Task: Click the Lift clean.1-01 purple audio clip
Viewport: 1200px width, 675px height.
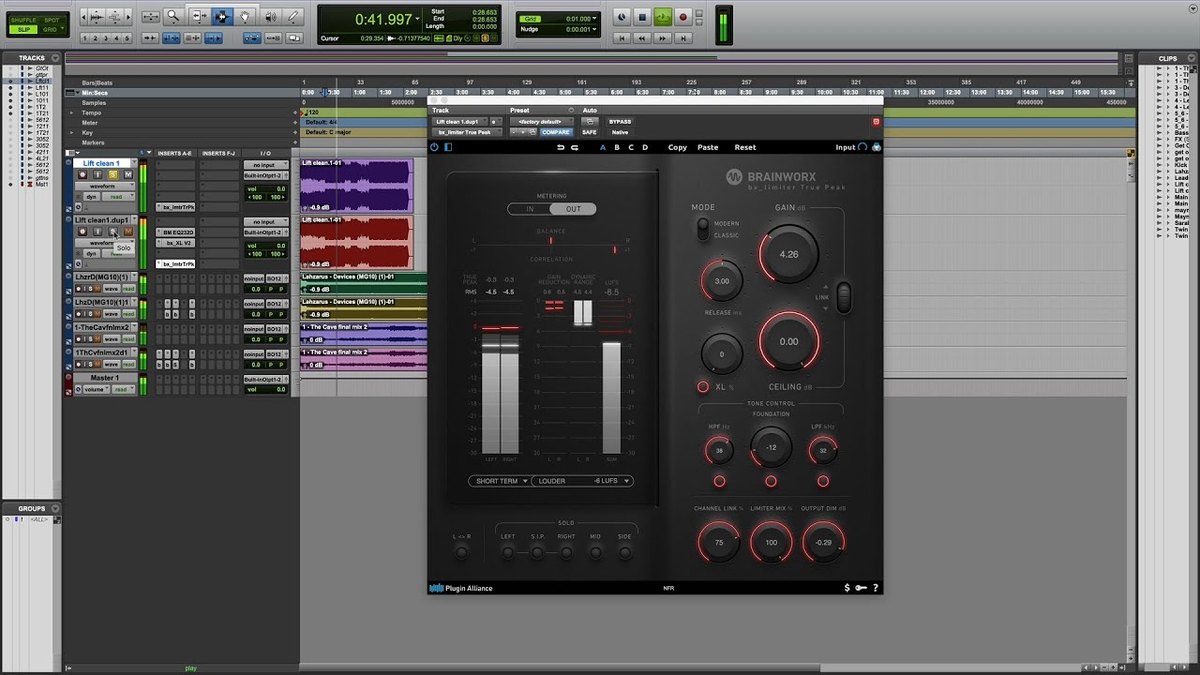Action: pos(356,185)
